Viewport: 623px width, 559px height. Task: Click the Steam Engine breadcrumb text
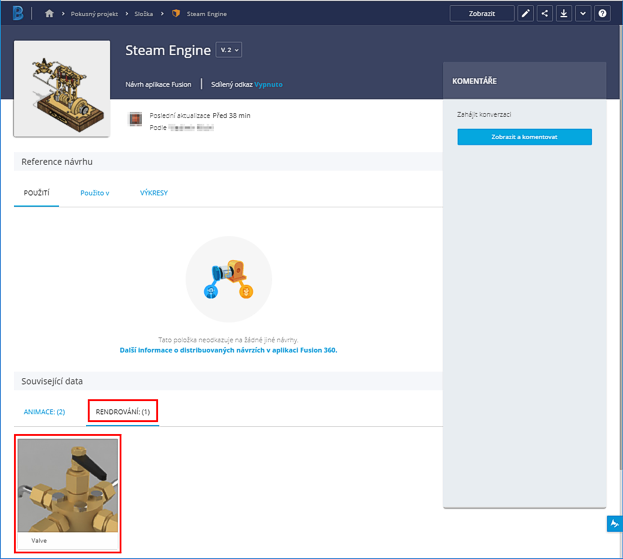click(x=207, y=14)
